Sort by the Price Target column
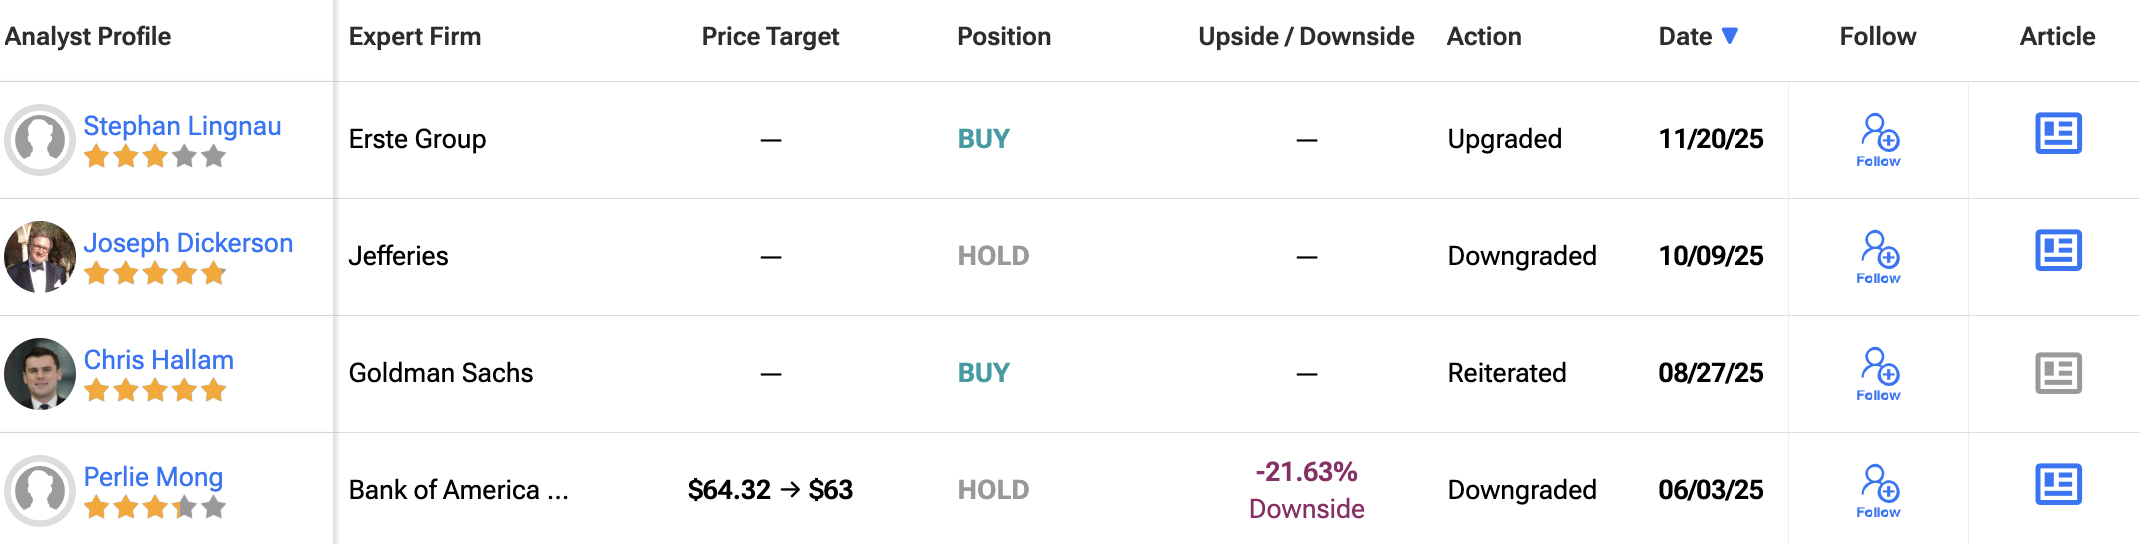The image size is (2140, 544). pos(770,37)
